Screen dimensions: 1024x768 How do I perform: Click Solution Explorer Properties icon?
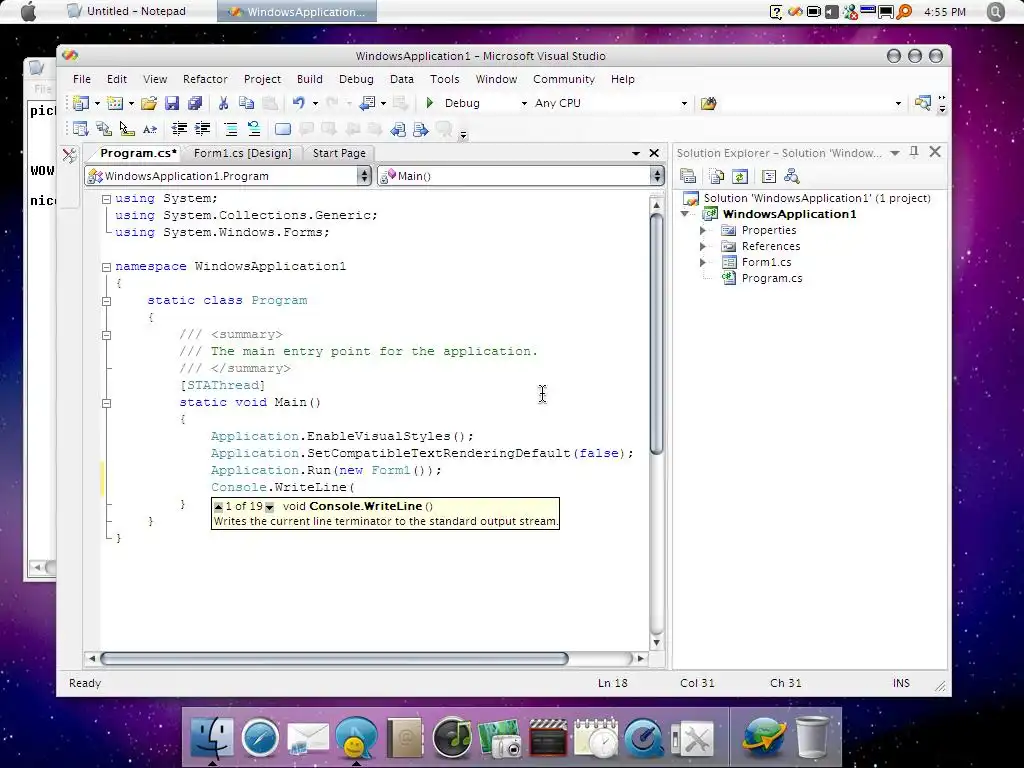(x=688, y=176)
